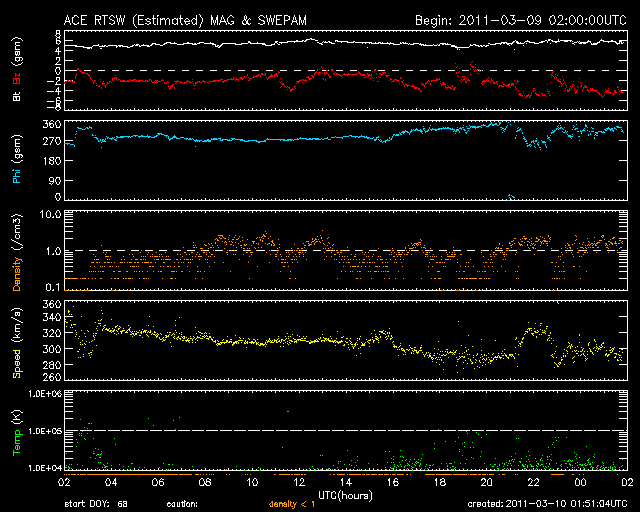Image resolution: width=640 pixels, height=512 pixels.
Task: Select the white Bt axis label
Action: (x=16, y=97)
